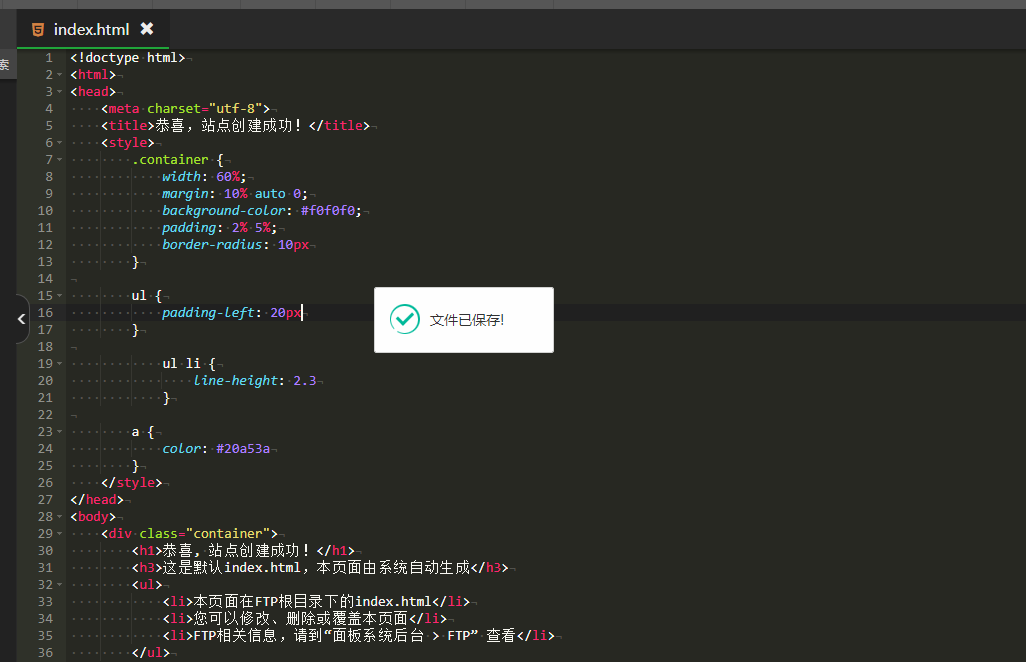Click line number 16 in the gutter

[x=45, y=313]
